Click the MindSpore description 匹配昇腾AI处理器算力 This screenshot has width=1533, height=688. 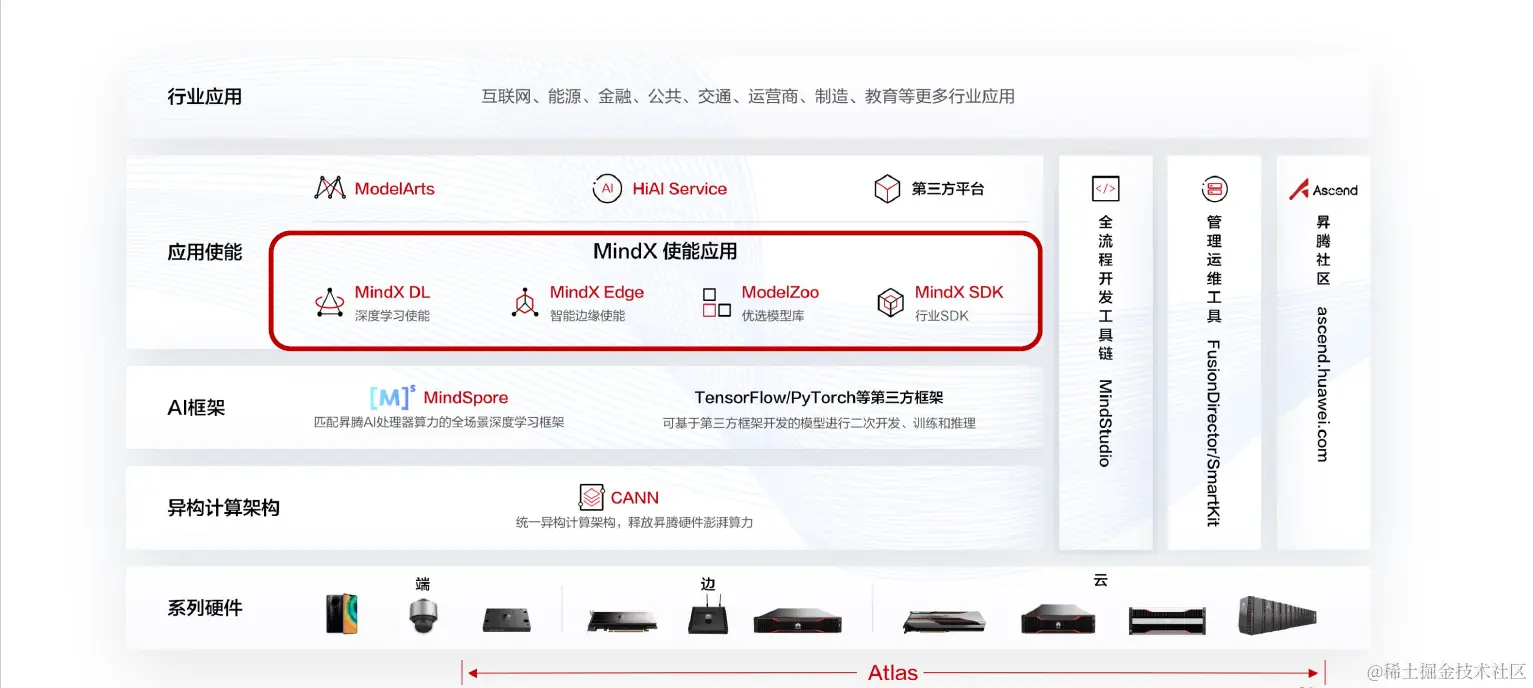439,422
